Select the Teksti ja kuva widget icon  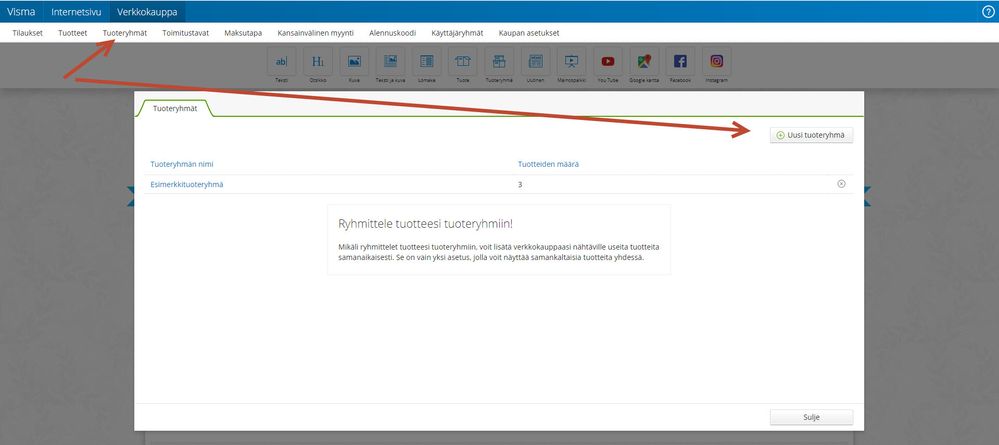pos(390,62)
